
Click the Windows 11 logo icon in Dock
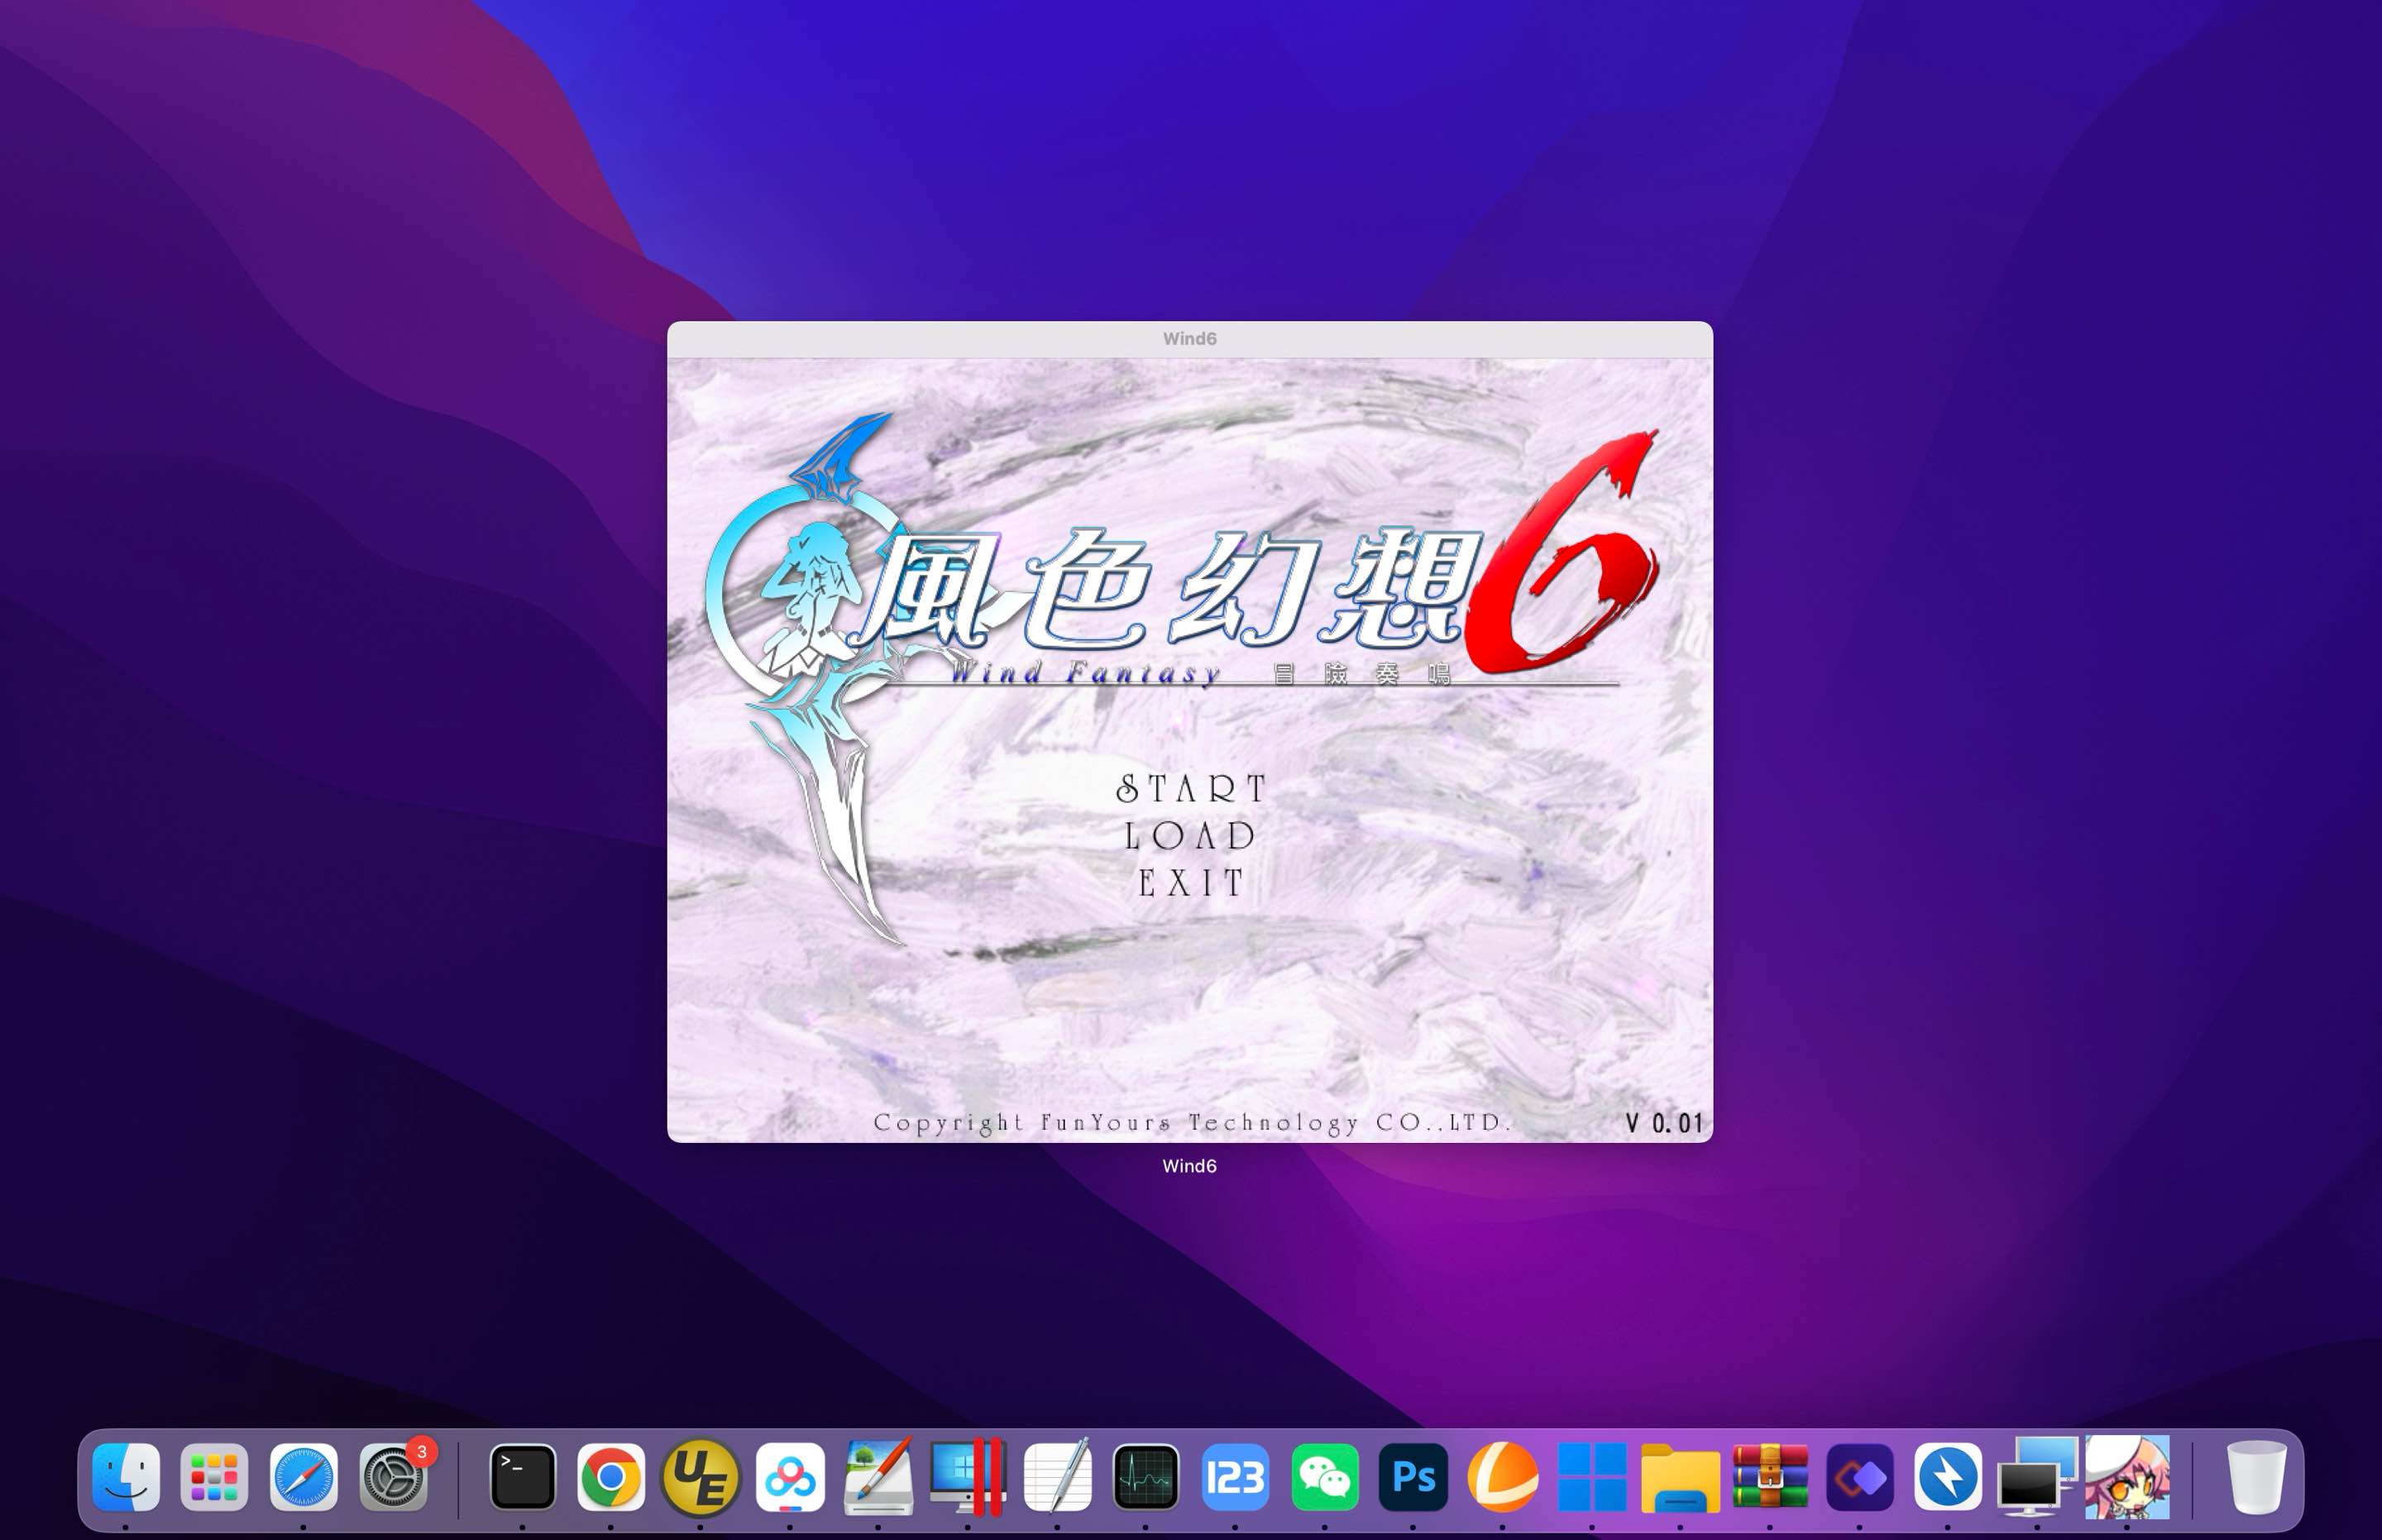(1592, 1477)
